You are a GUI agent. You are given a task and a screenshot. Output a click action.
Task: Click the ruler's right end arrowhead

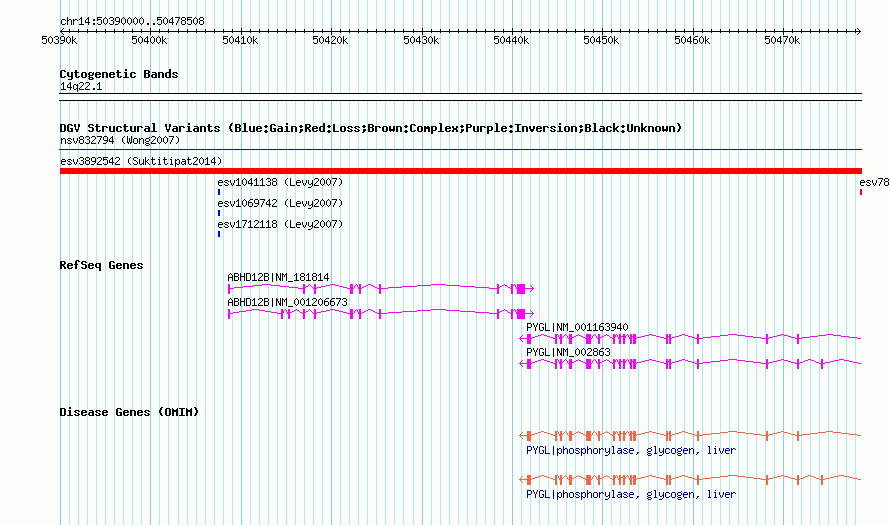point(859,31)
